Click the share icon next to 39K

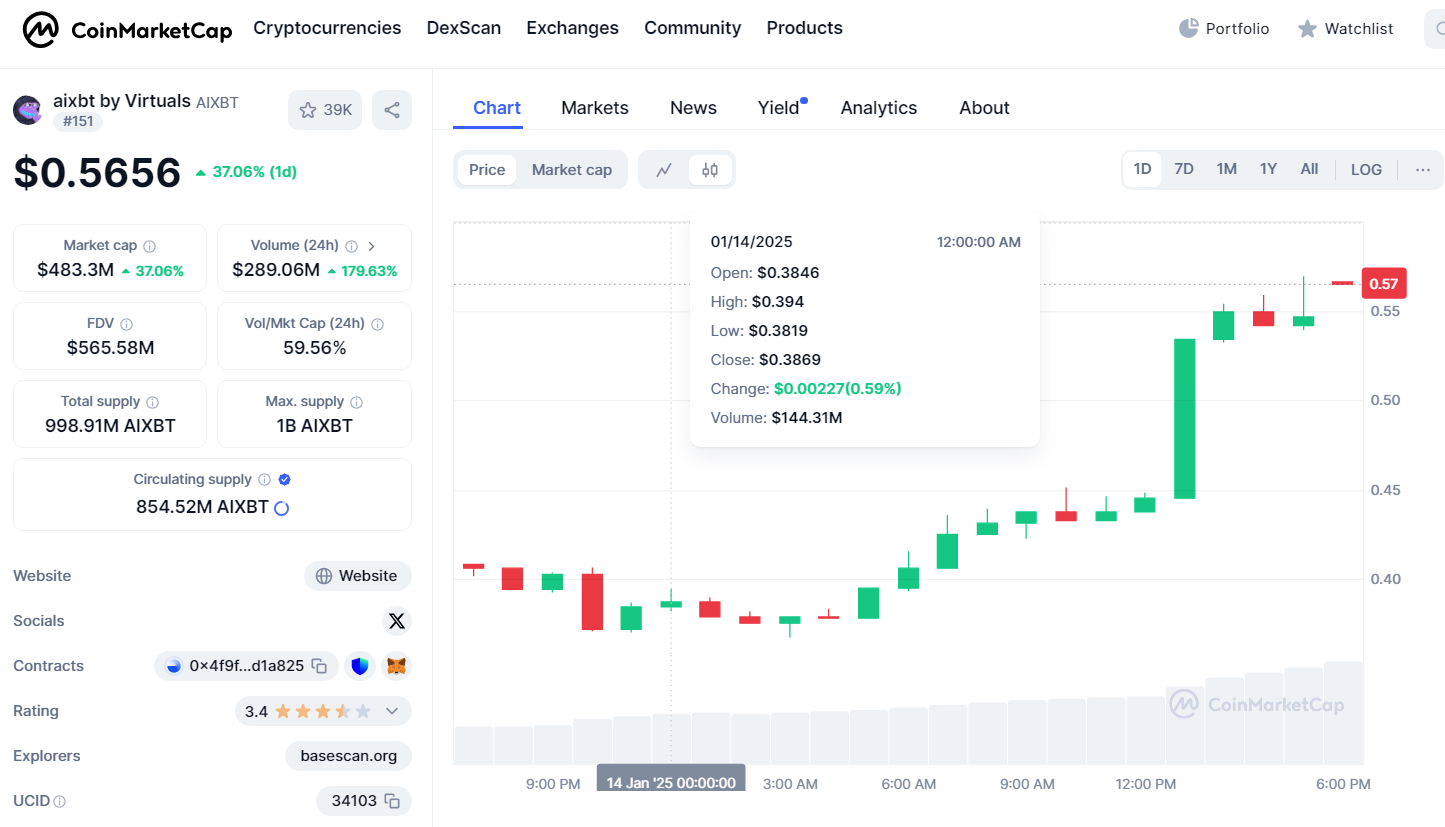click(x=392, y=110)
